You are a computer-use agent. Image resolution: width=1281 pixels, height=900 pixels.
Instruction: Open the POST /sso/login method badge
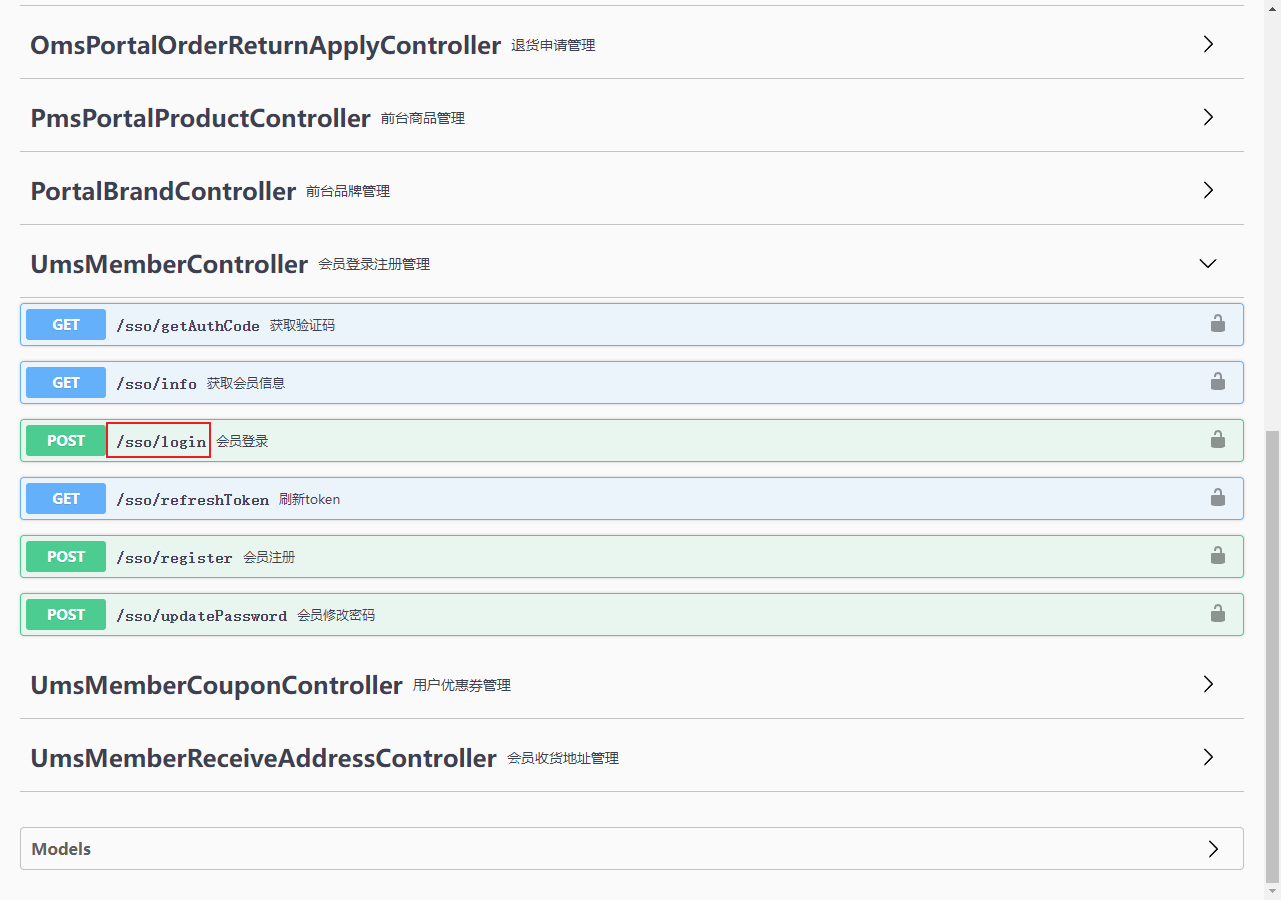point(66,440)
